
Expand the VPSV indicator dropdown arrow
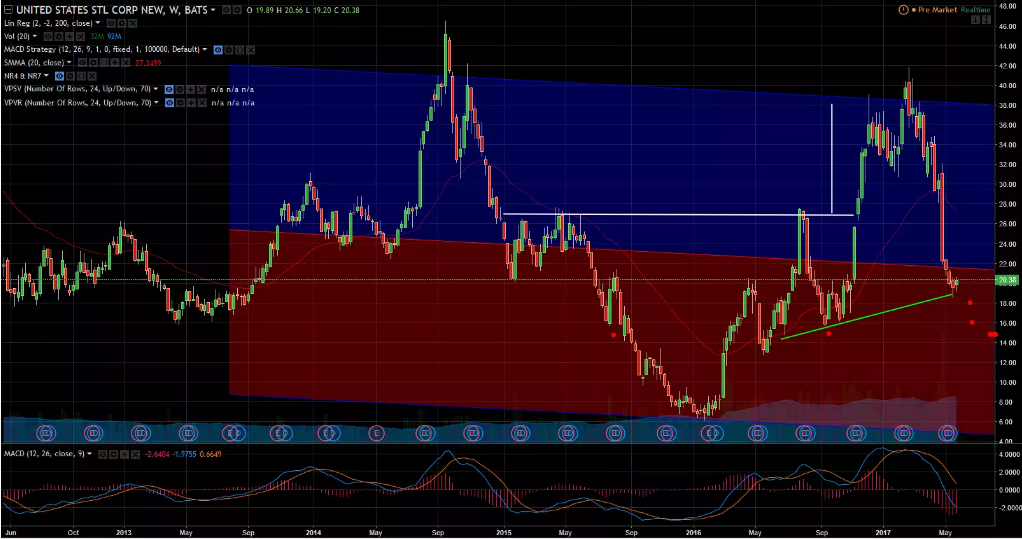pyautogui.click(x=156, y=89)
